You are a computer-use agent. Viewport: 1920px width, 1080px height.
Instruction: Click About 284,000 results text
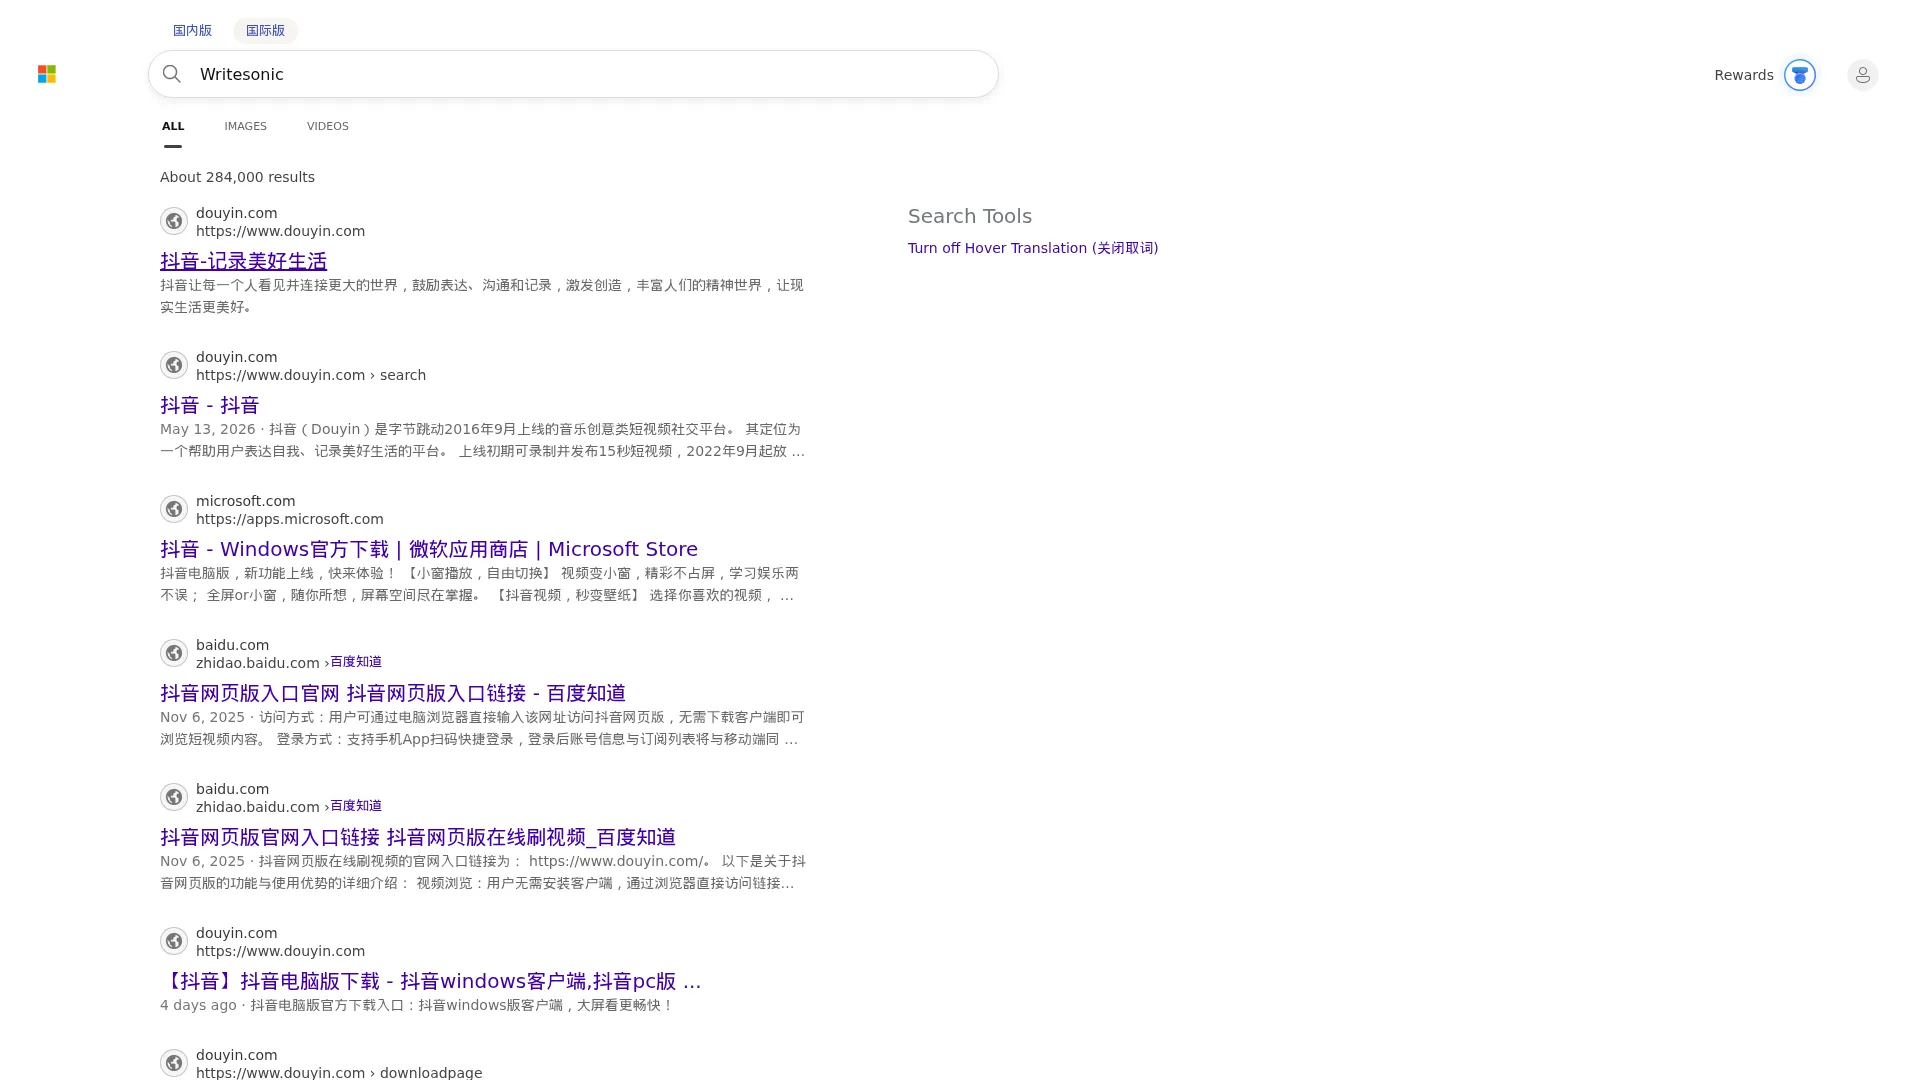coord(237,177)
